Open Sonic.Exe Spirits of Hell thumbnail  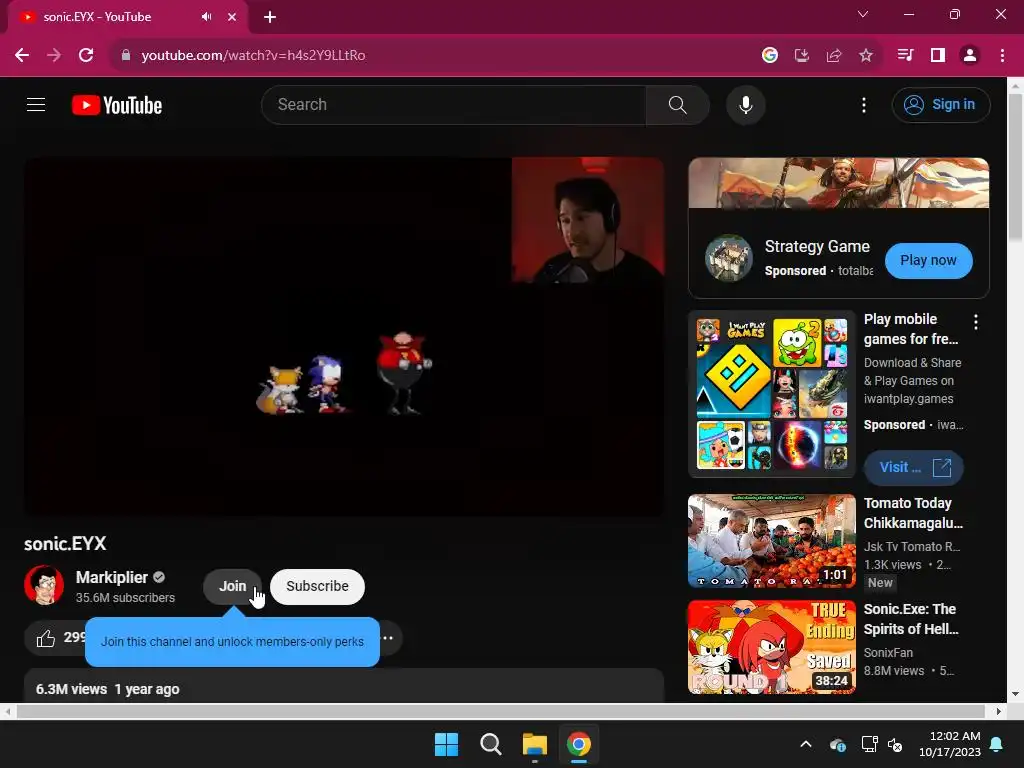(772, 647)
